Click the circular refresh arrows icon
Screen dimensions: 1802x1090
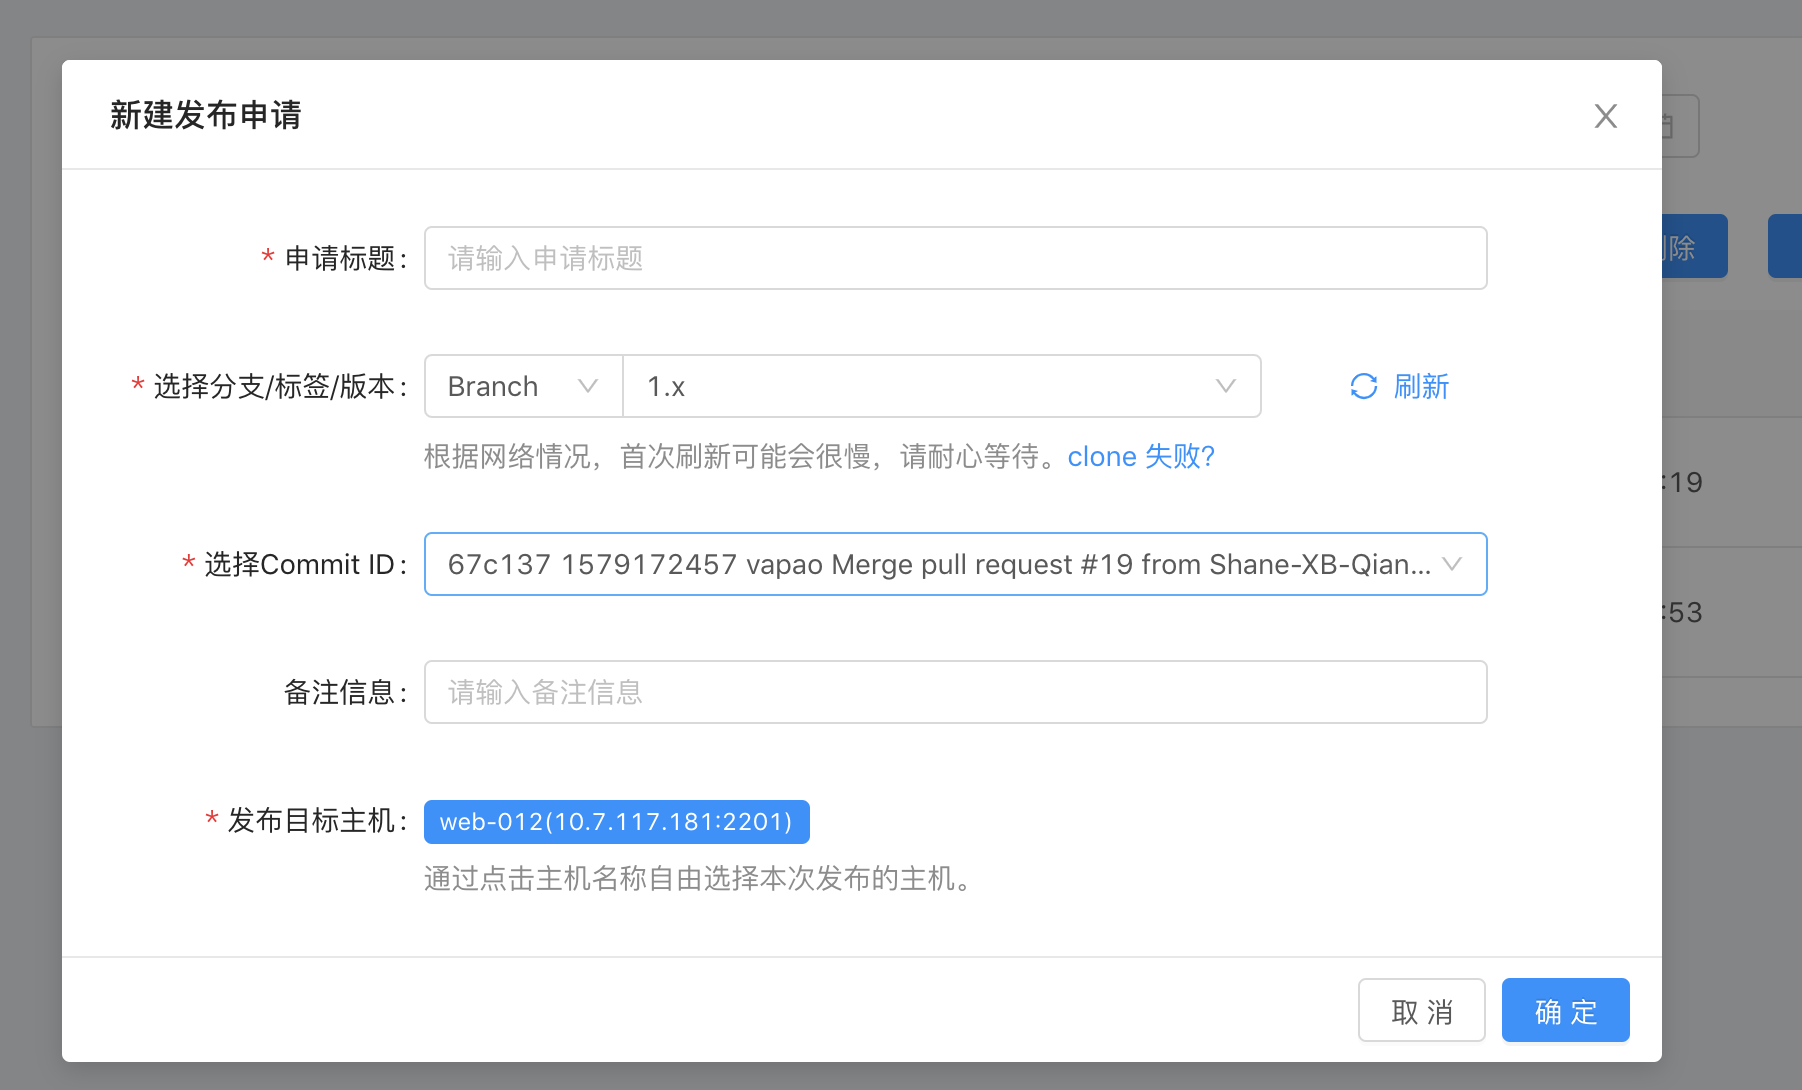(x=1364, y=386)
